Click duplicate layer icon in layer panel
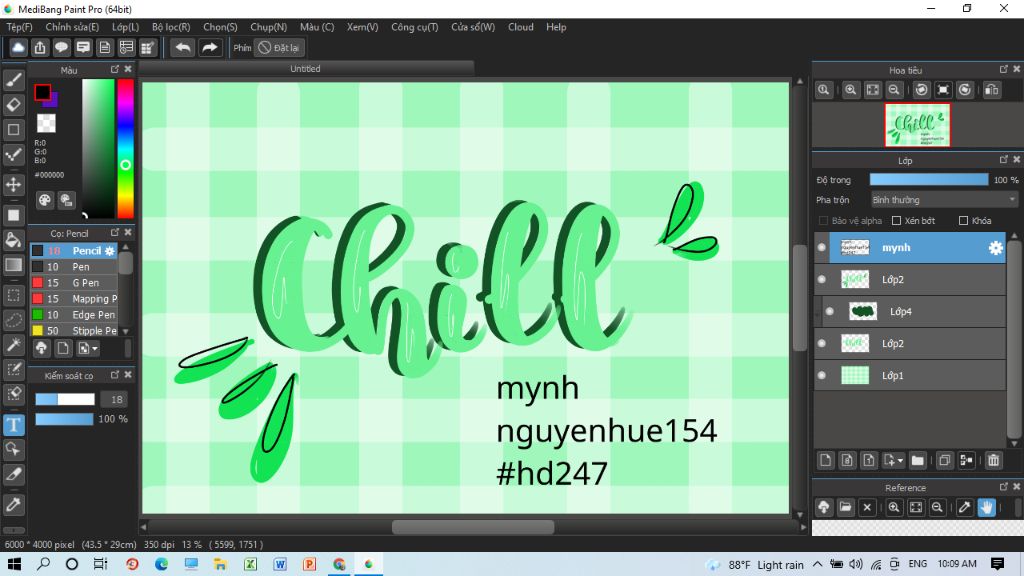 944,460
